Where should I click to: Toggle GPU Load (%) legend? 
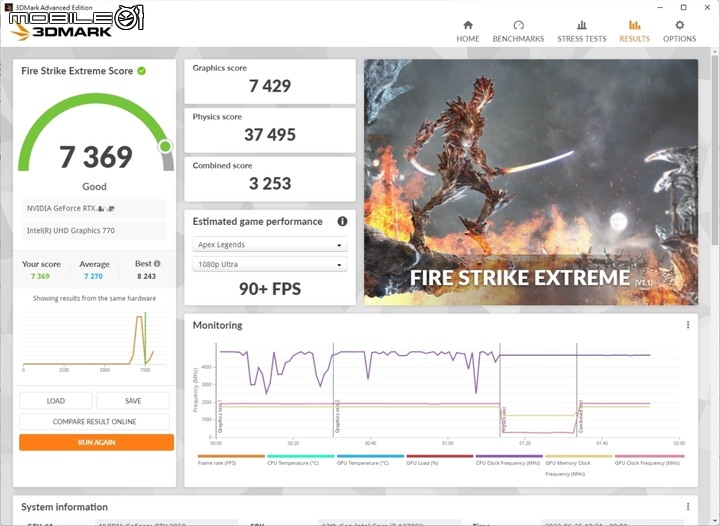tap(439, 460)
